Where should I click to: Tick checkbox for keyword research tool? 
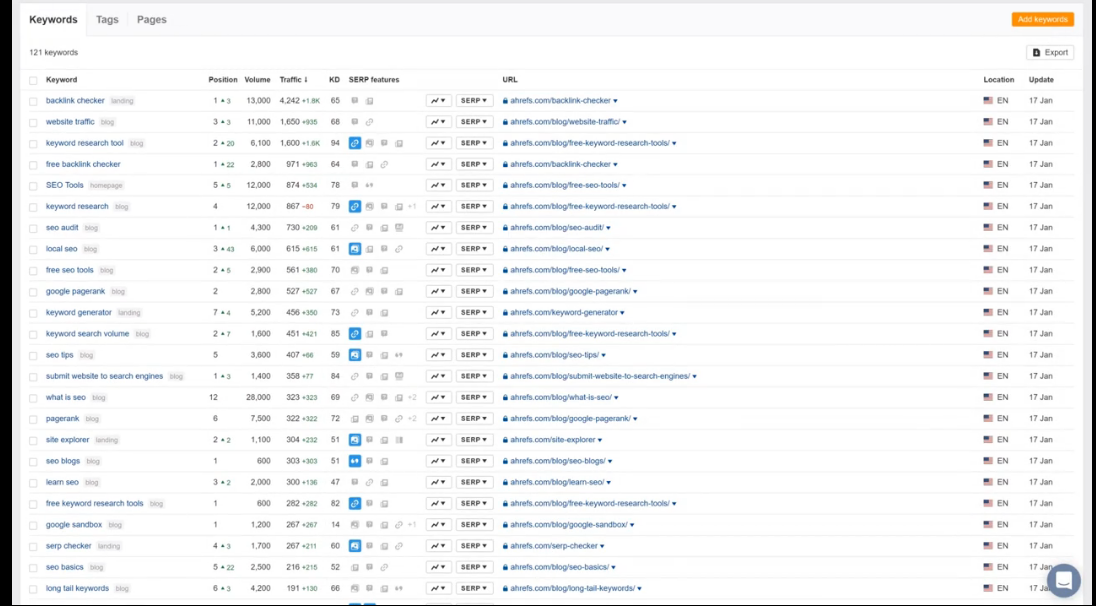[33, 144]
